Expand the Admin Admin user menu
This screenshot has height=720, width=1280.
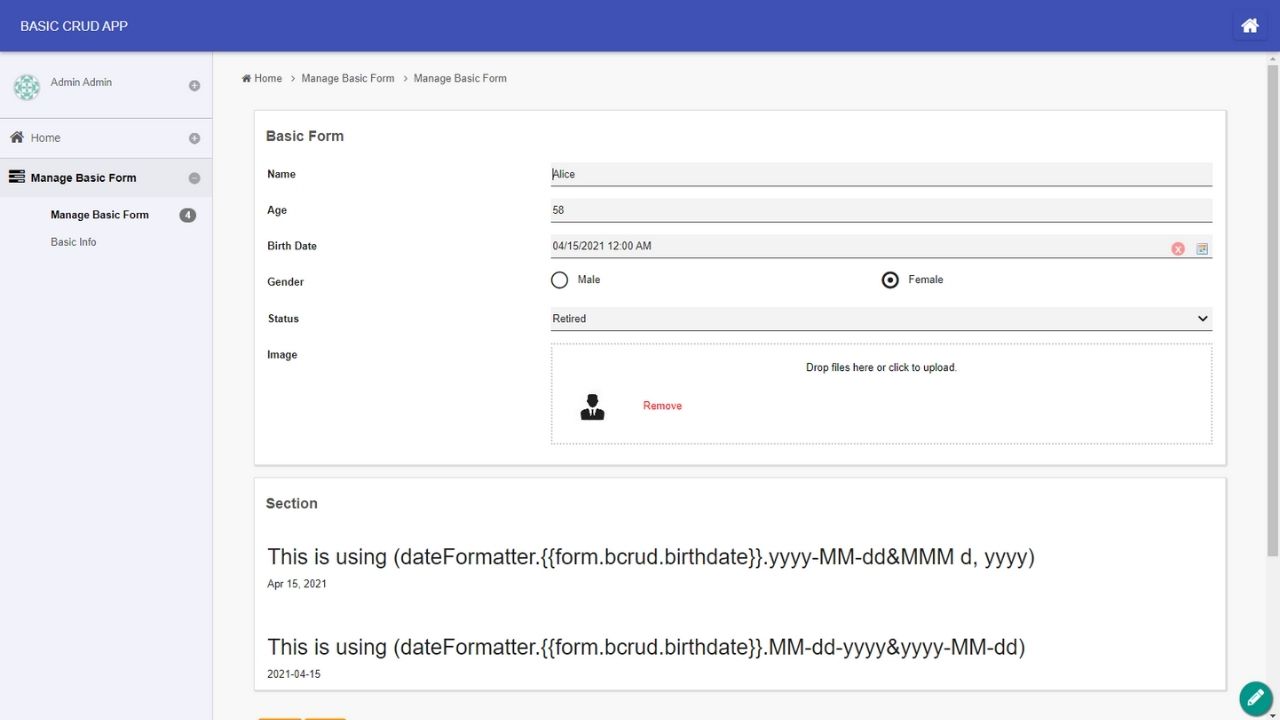click(x=194, y=86)
